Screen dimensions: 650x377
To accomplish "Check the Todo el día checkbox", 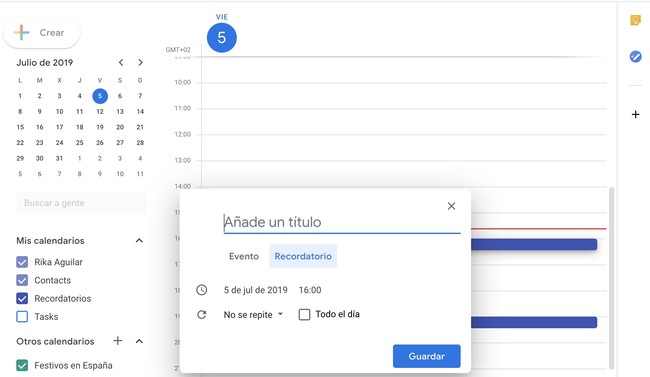I will [x=304, y=314].
